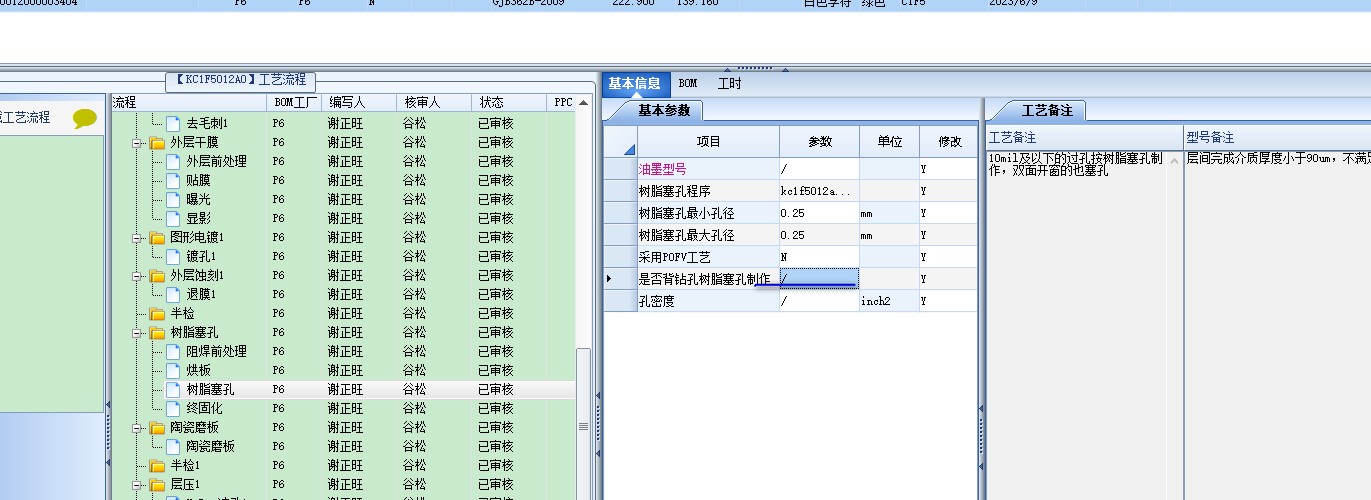The image size is (1371, 500).
Task: Select the 树脂塞孔程序 item cell
Action: click(708, 191)
